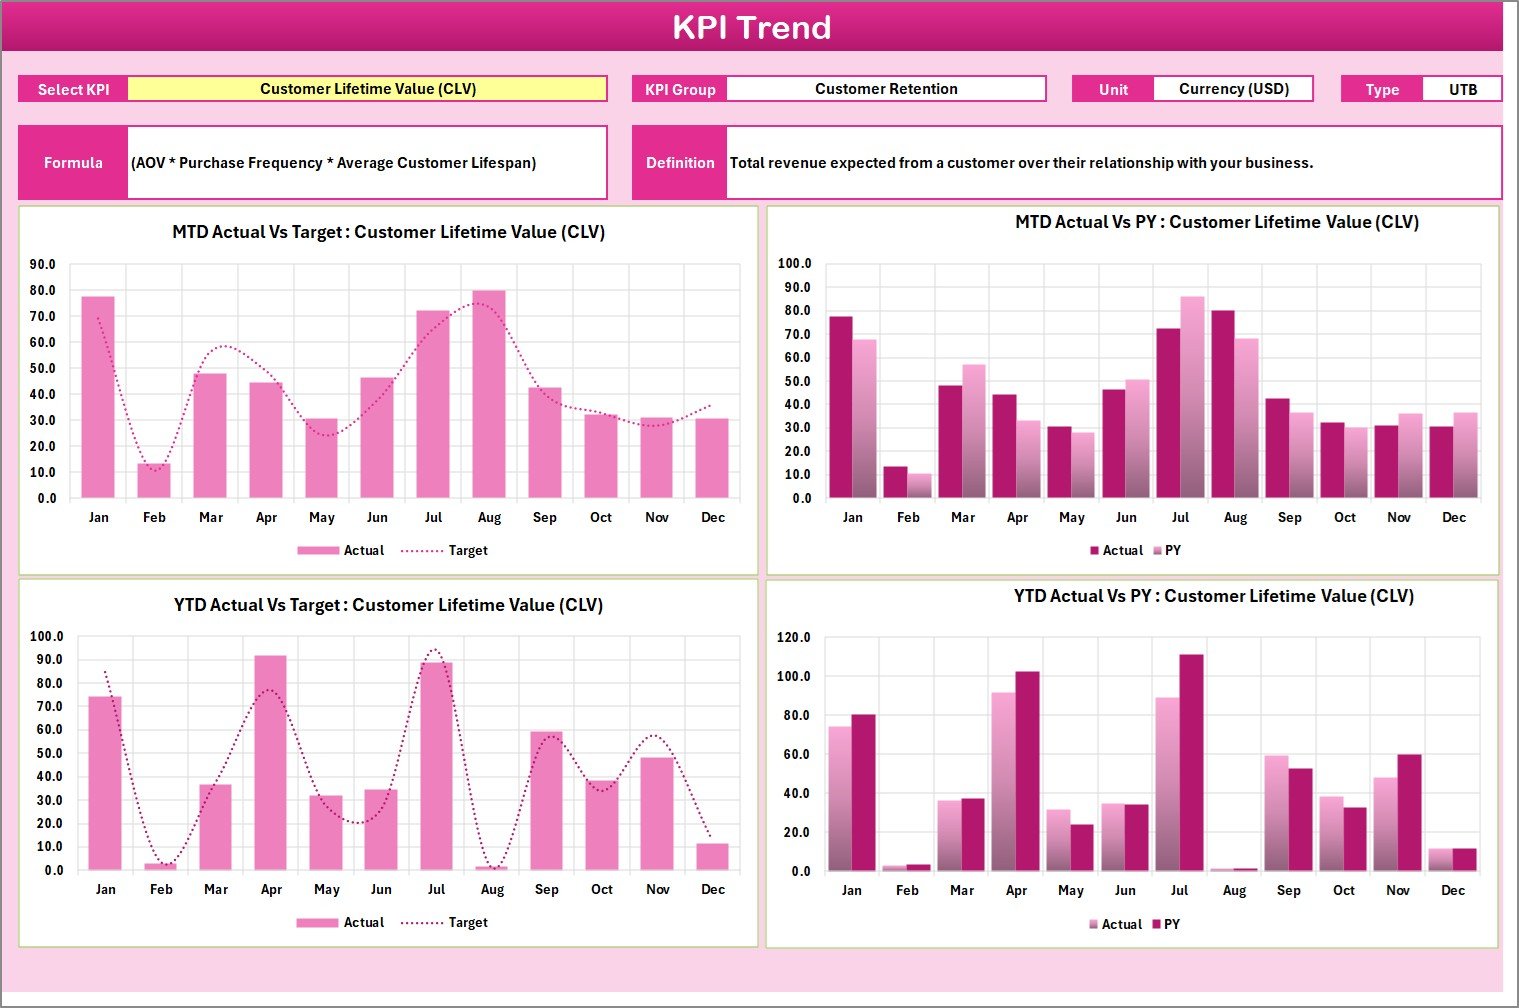
Task: Select the Customer Lifetime Value (CLV) input
Action: (369, 88)
